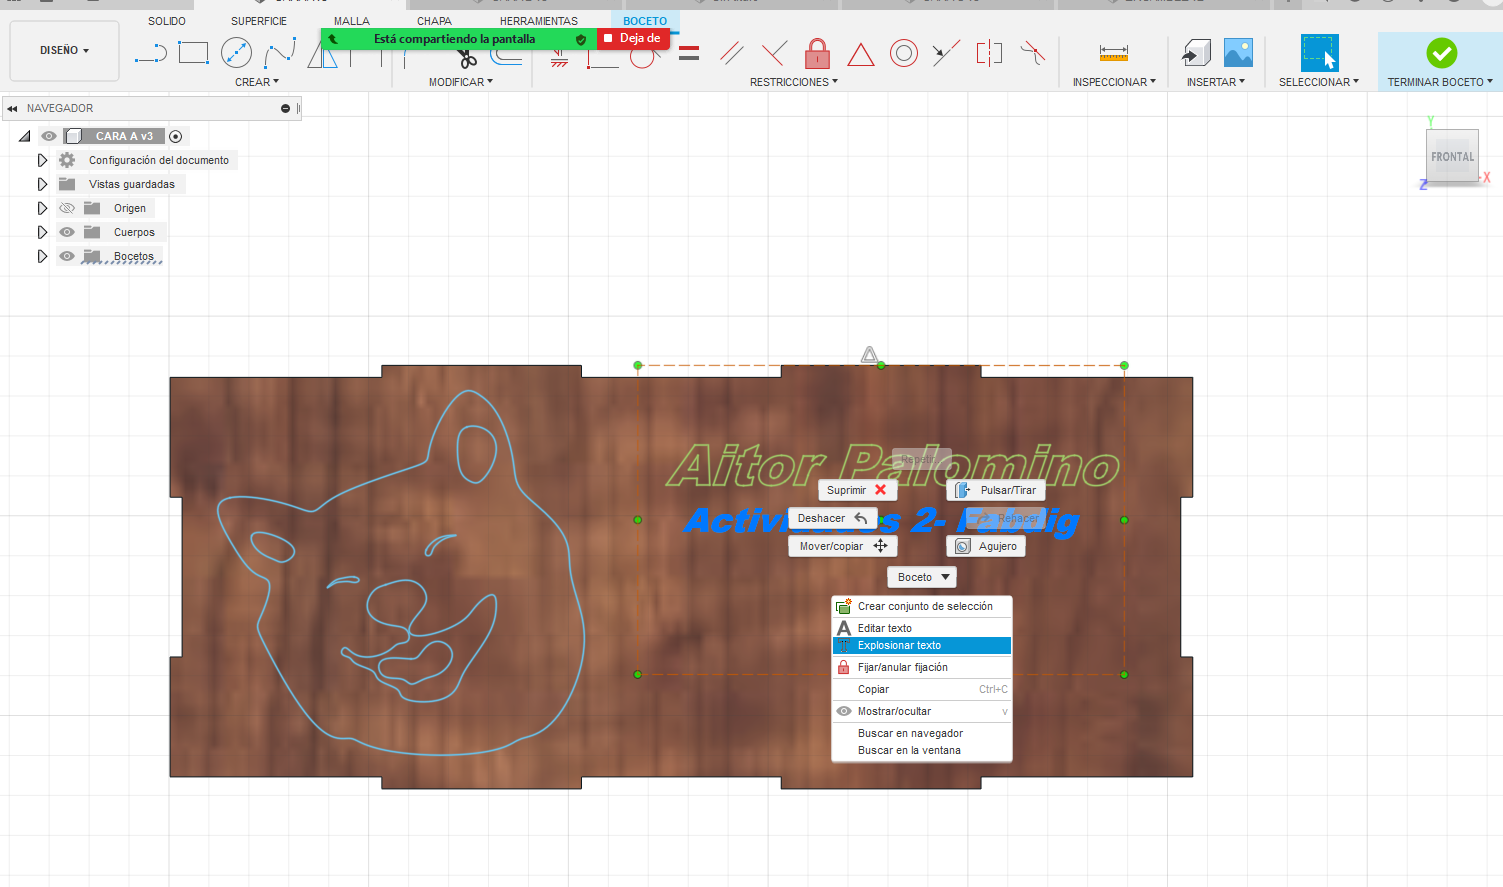
Task: Switch to the HERRAMIENTAS tab
Action: (539, 21)
